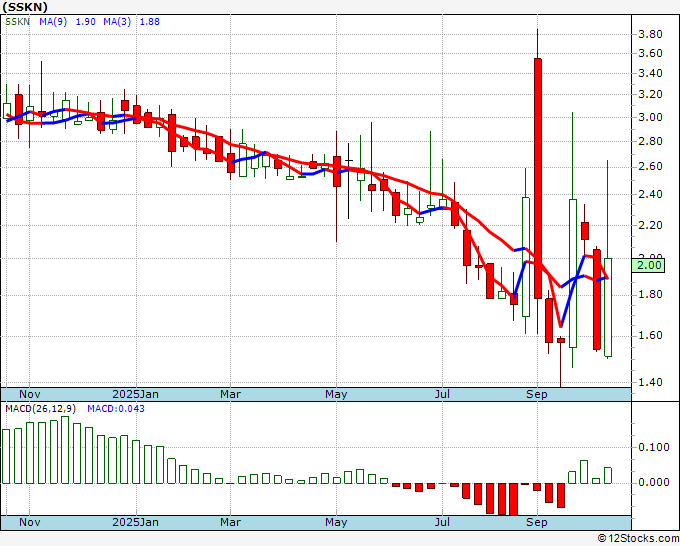This screenshot has height=546, width=680.
Task: Select the MA(9) legend label
Action: 53,22
